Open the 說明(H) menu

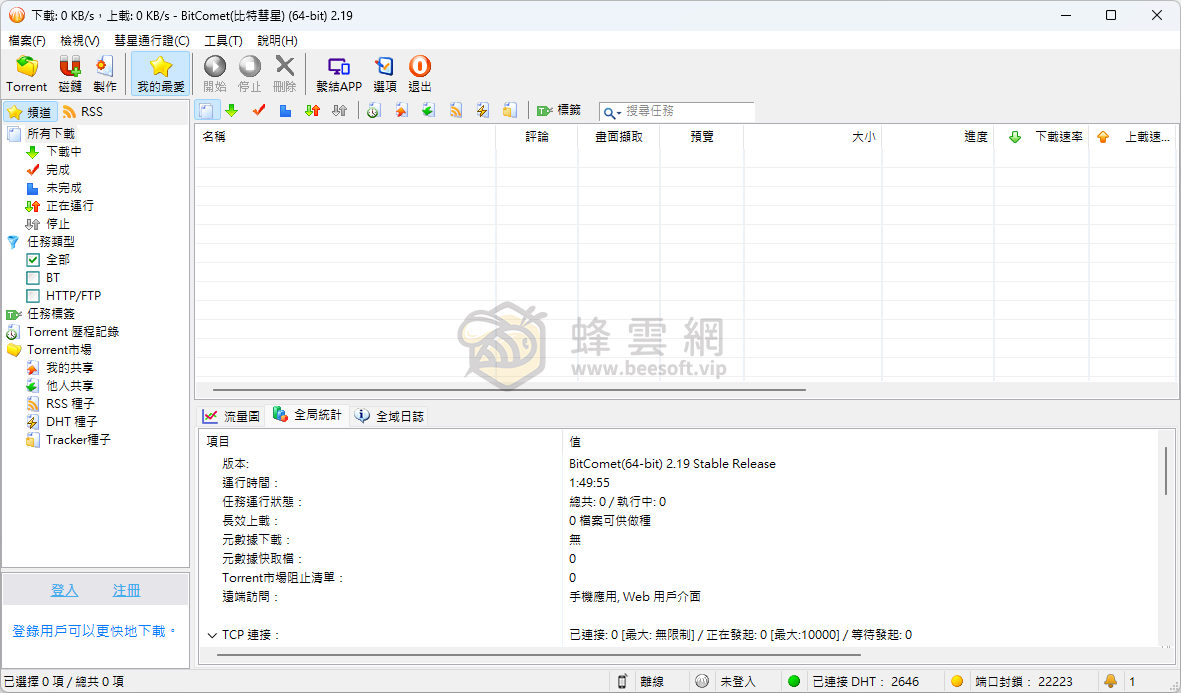click(x=277, y=41)
